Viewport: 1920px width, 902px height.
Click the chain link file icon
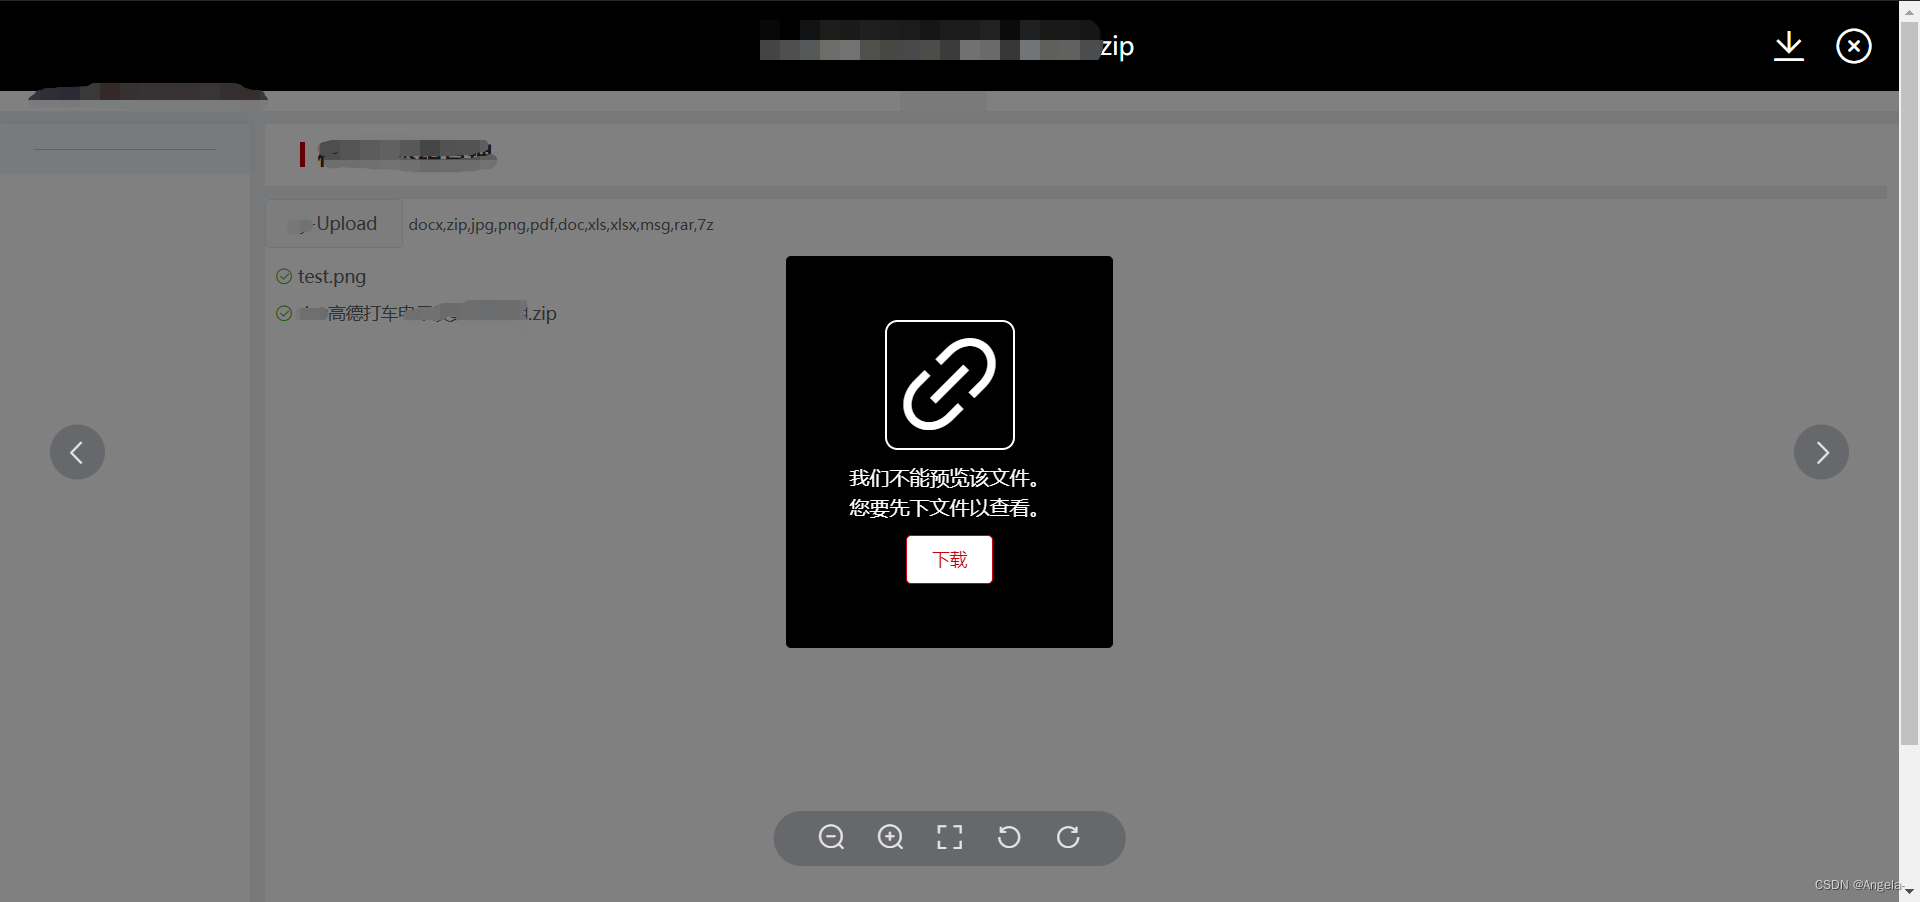(949, 385)
